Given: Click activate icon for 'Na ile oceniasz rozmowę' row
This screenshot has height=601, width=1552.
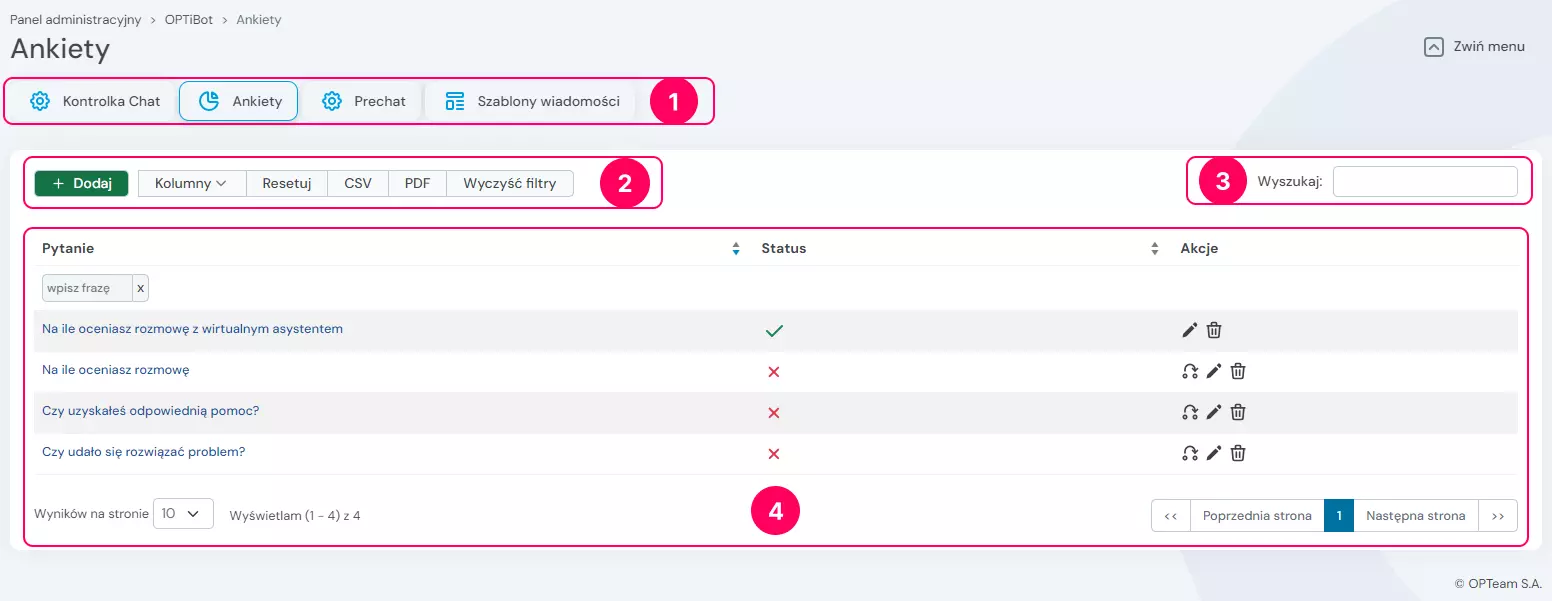Looking at the screenshot, I should (1190, 371).
